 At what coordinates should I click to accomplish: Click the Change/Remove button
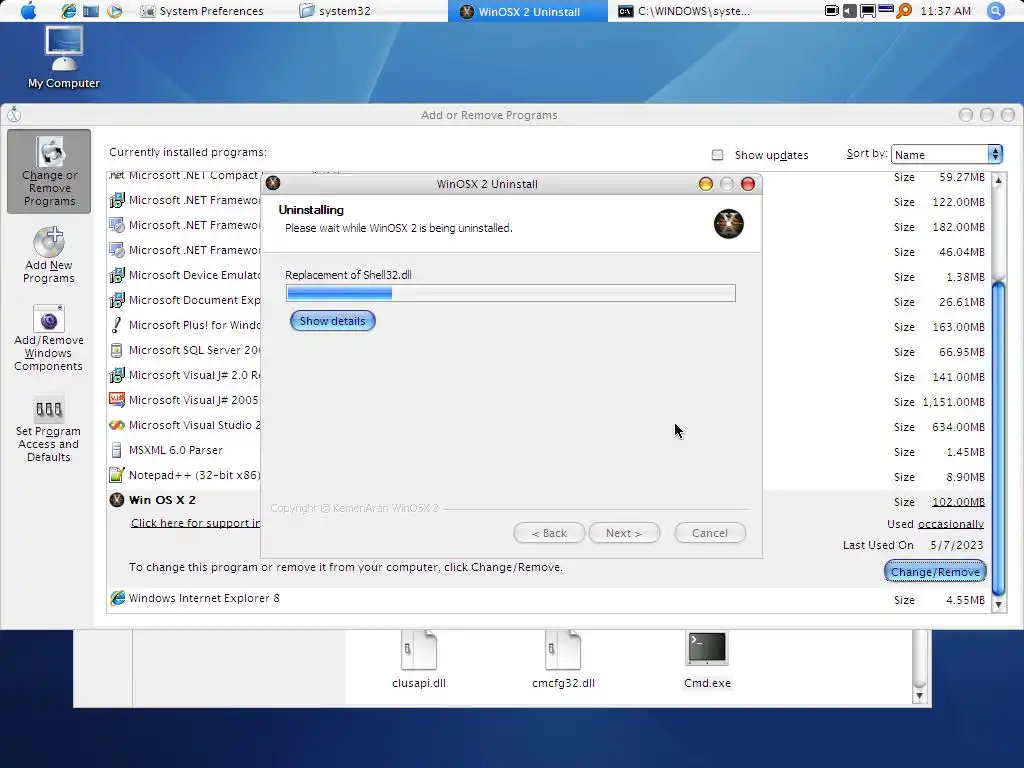pos(935,571)
